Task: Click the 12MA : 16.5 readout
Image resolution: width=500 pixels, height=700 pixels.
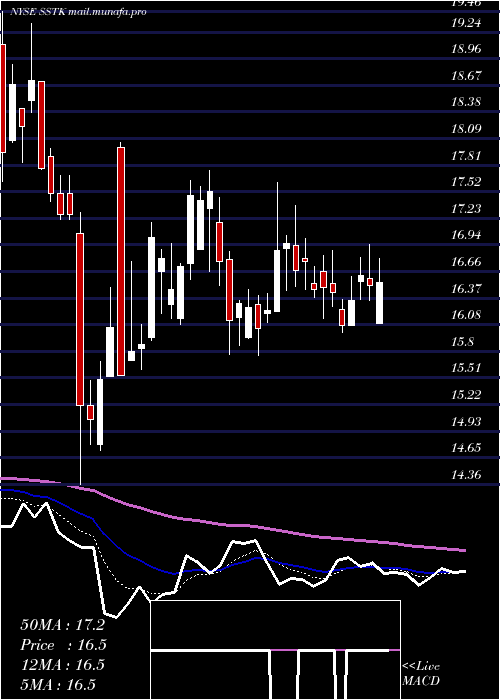Action: (x=62, y=664)
